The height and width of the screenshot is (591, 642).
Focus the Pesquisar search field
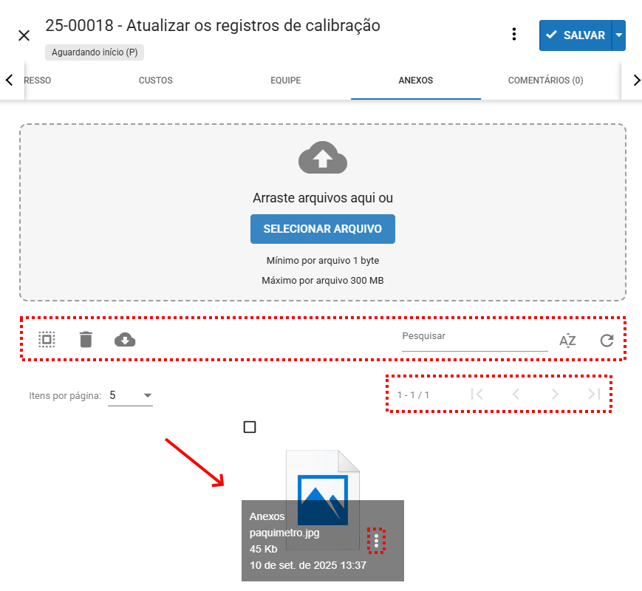click(x=474, y=338)
